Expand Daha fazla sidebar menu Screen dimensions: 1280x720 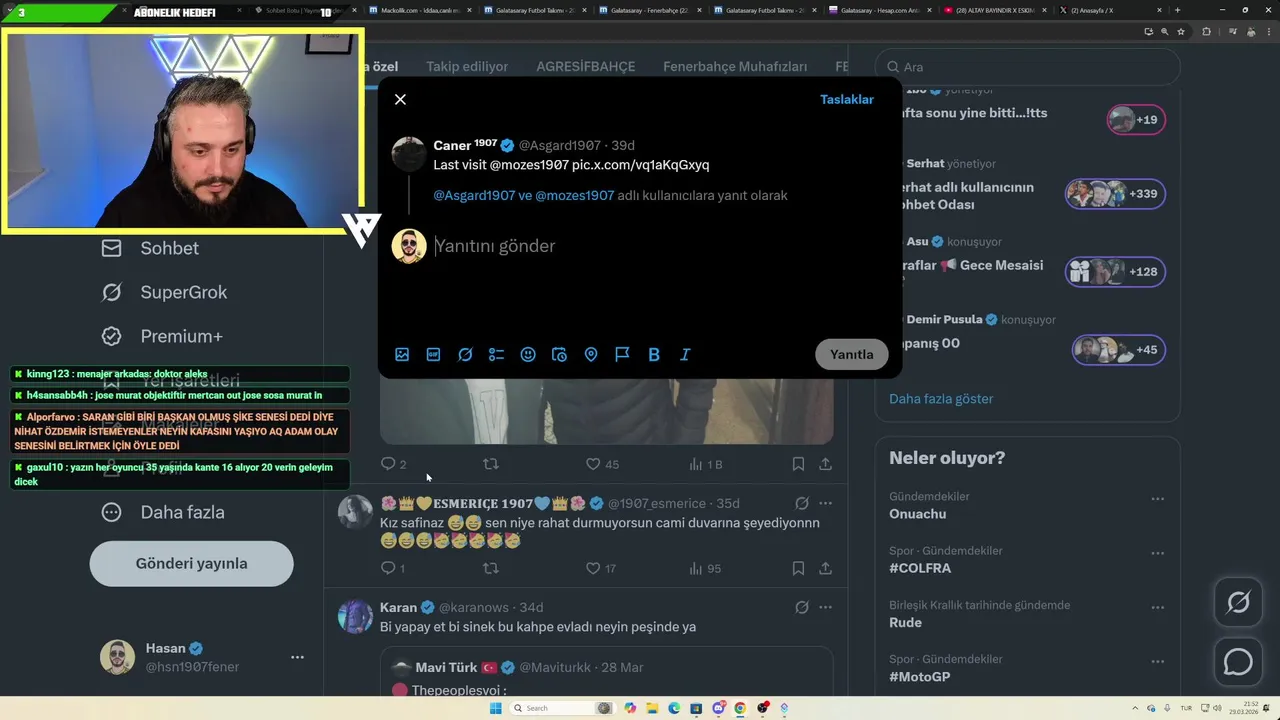tap(162, 512)
